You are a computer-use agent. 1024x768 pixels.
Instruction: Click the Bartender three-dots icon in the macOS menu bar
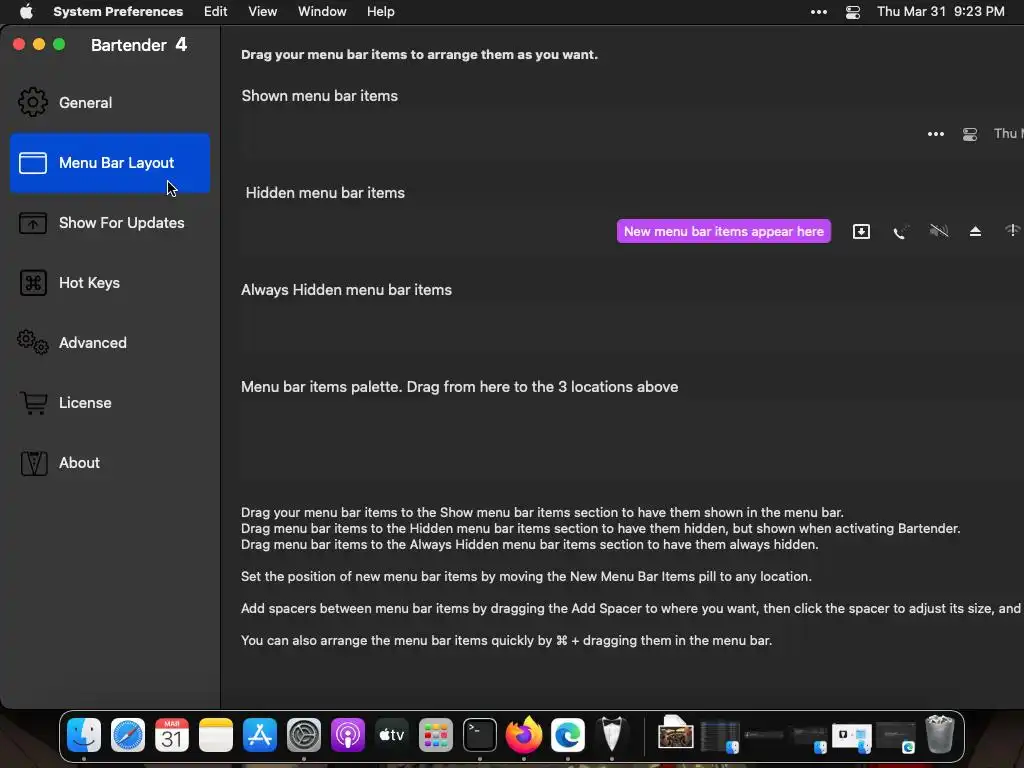[819, 12]
